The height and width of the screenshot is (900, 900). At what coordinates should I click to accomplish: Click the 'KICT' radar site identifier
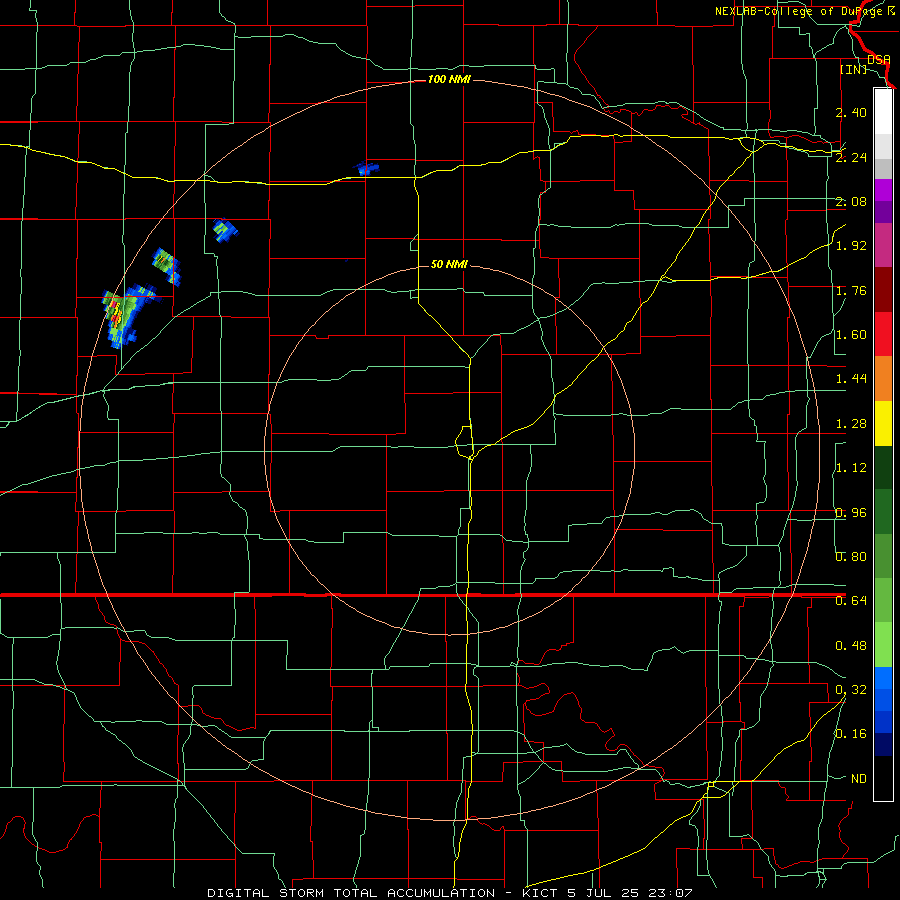[x=540, y=893]
